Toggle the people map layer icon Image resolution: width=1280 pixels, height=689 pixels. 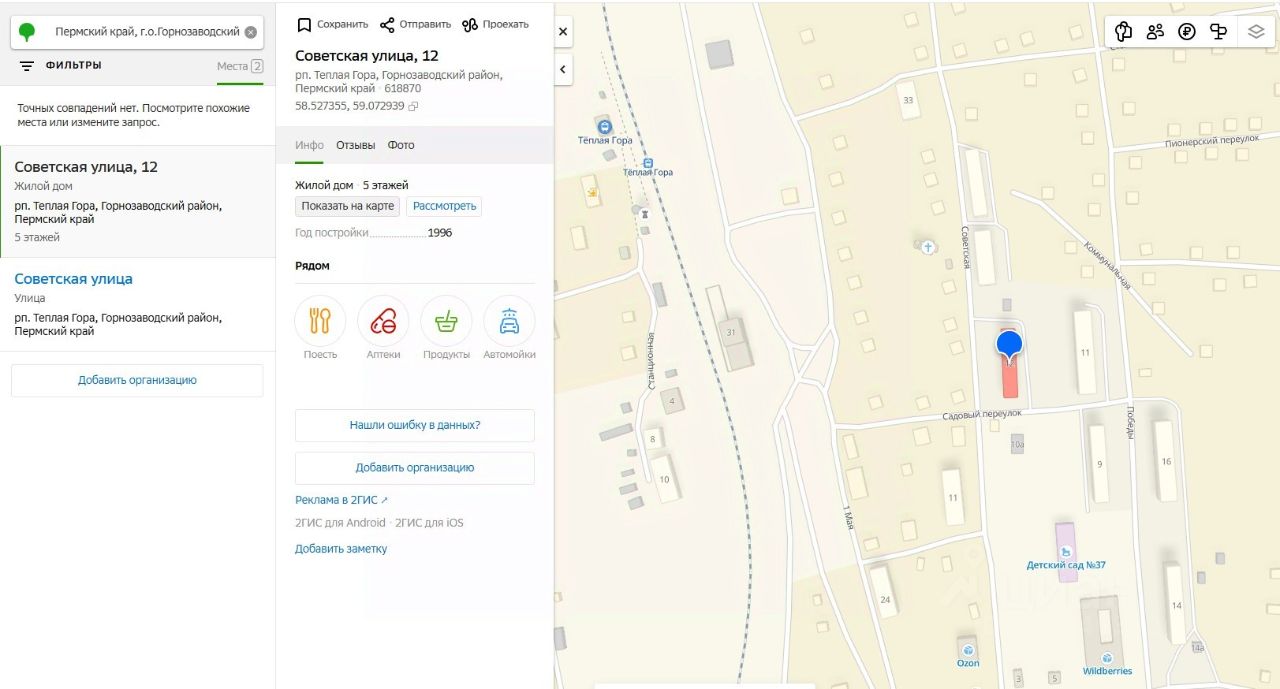[x=1155, y=31]
